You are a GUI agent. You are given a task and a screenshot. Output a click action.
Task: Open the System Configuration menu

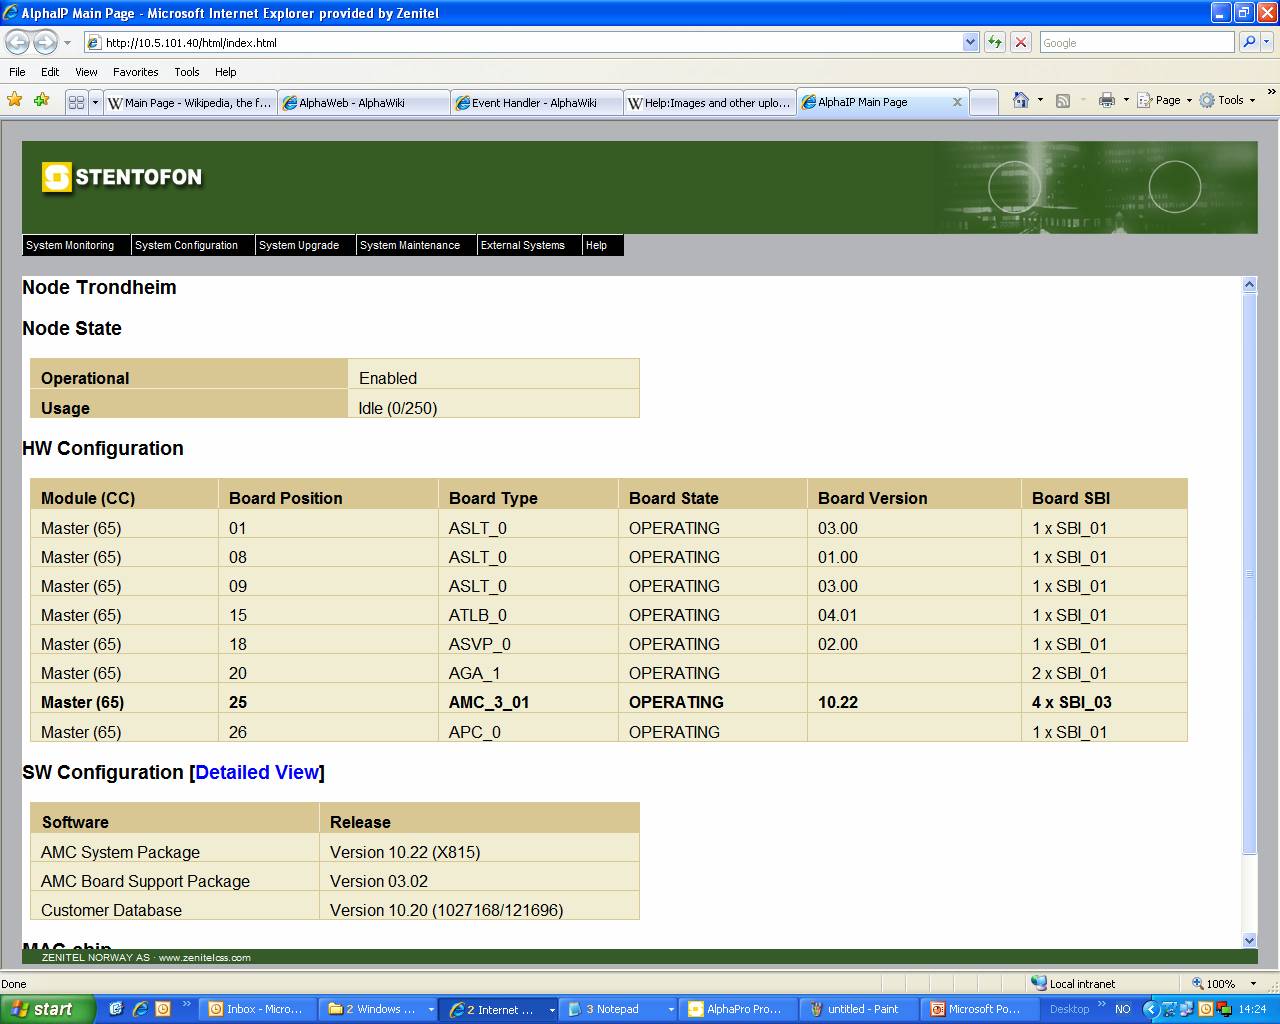click(187, 245)
